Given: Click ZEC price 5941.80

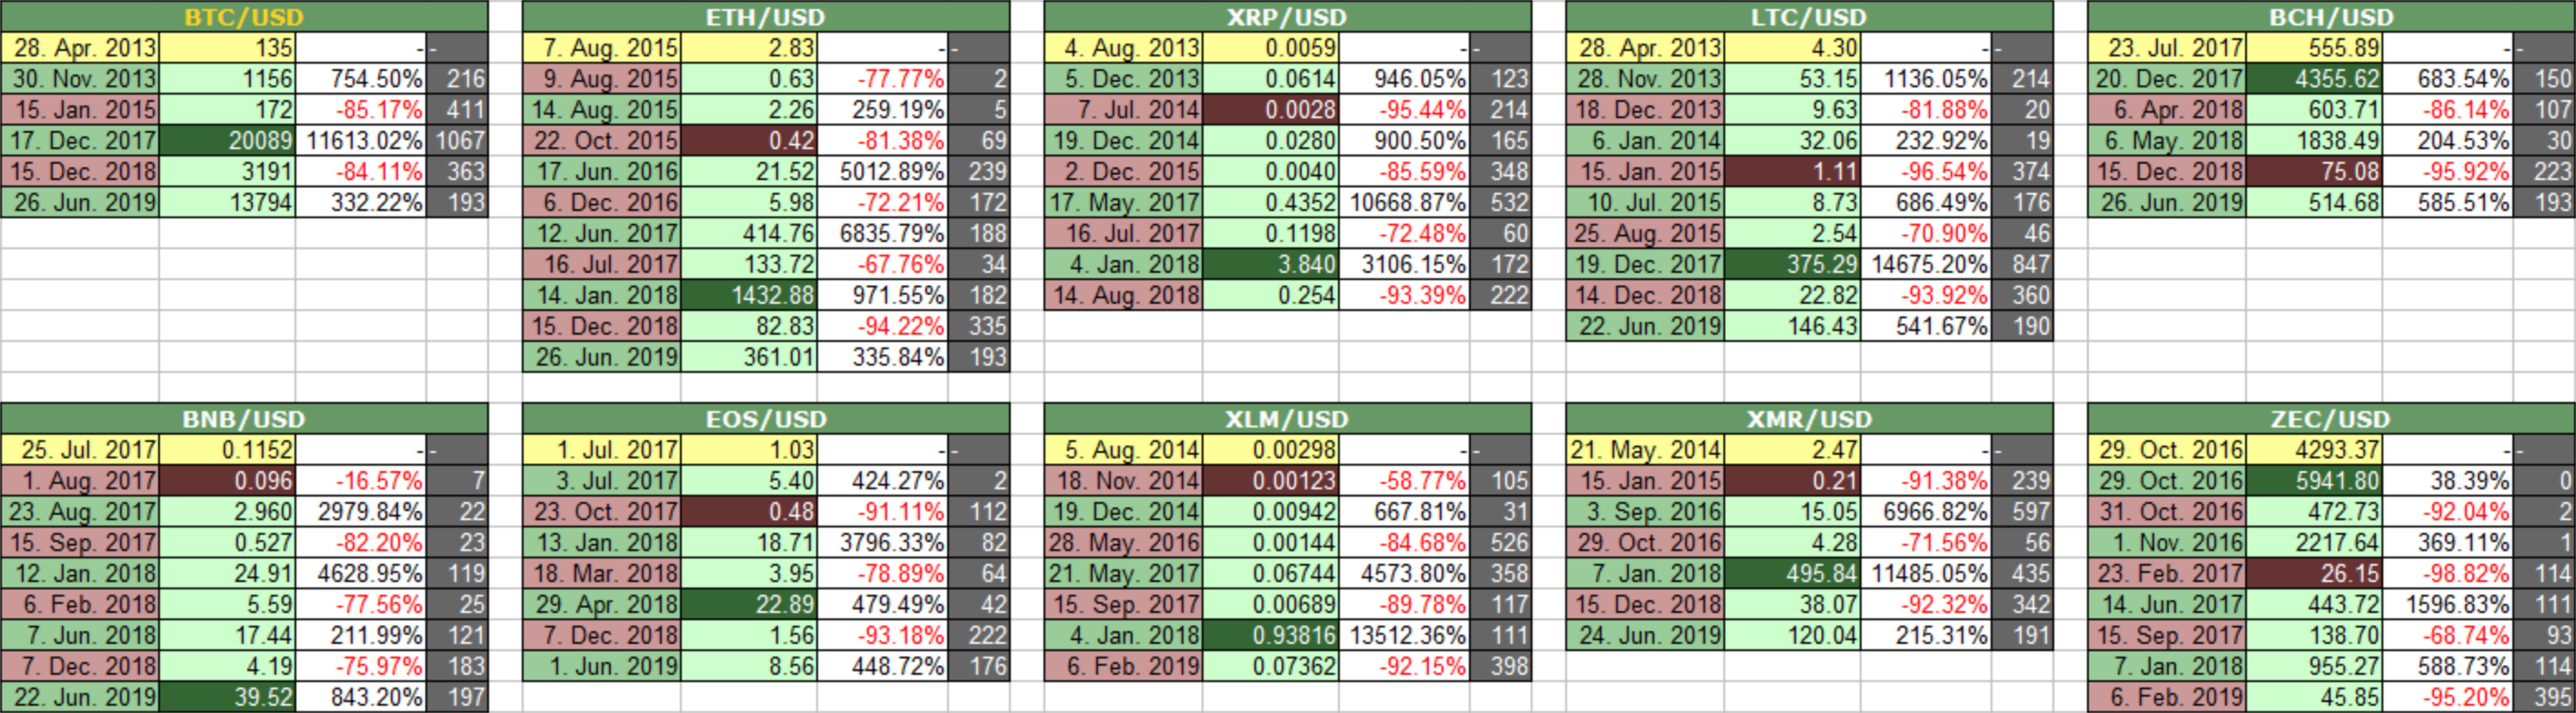Looking at the screenshot, I should point(2315,481).
